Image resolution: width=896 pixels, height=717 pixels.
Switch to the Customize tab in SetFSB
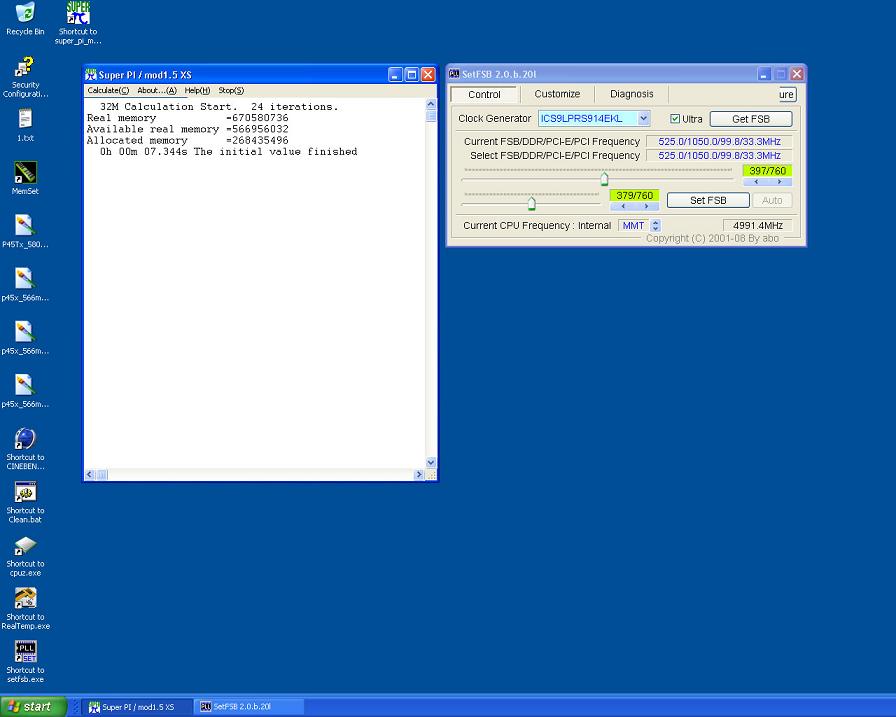(557, 94)
